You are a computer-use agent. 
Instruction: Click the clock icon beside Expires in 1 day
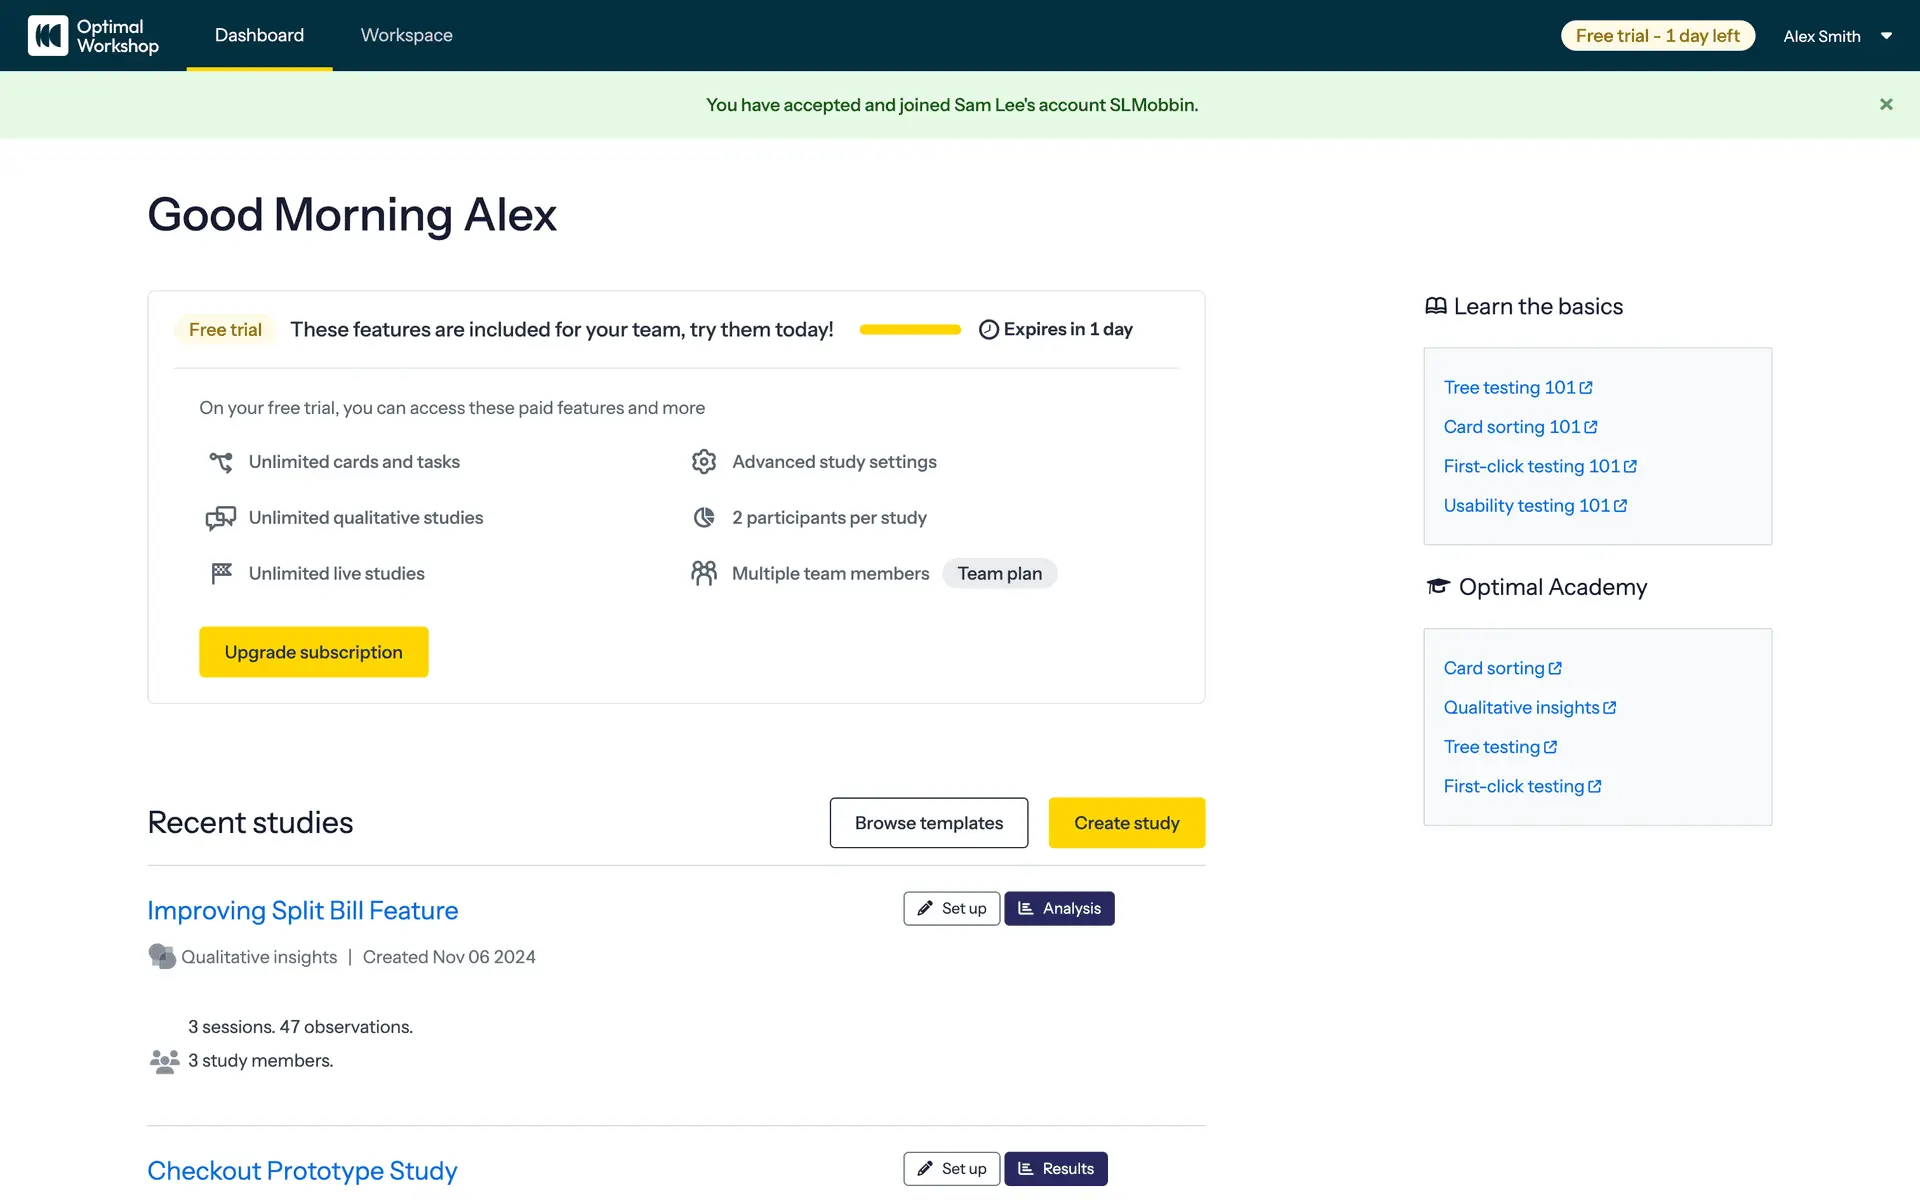point(988,329)
